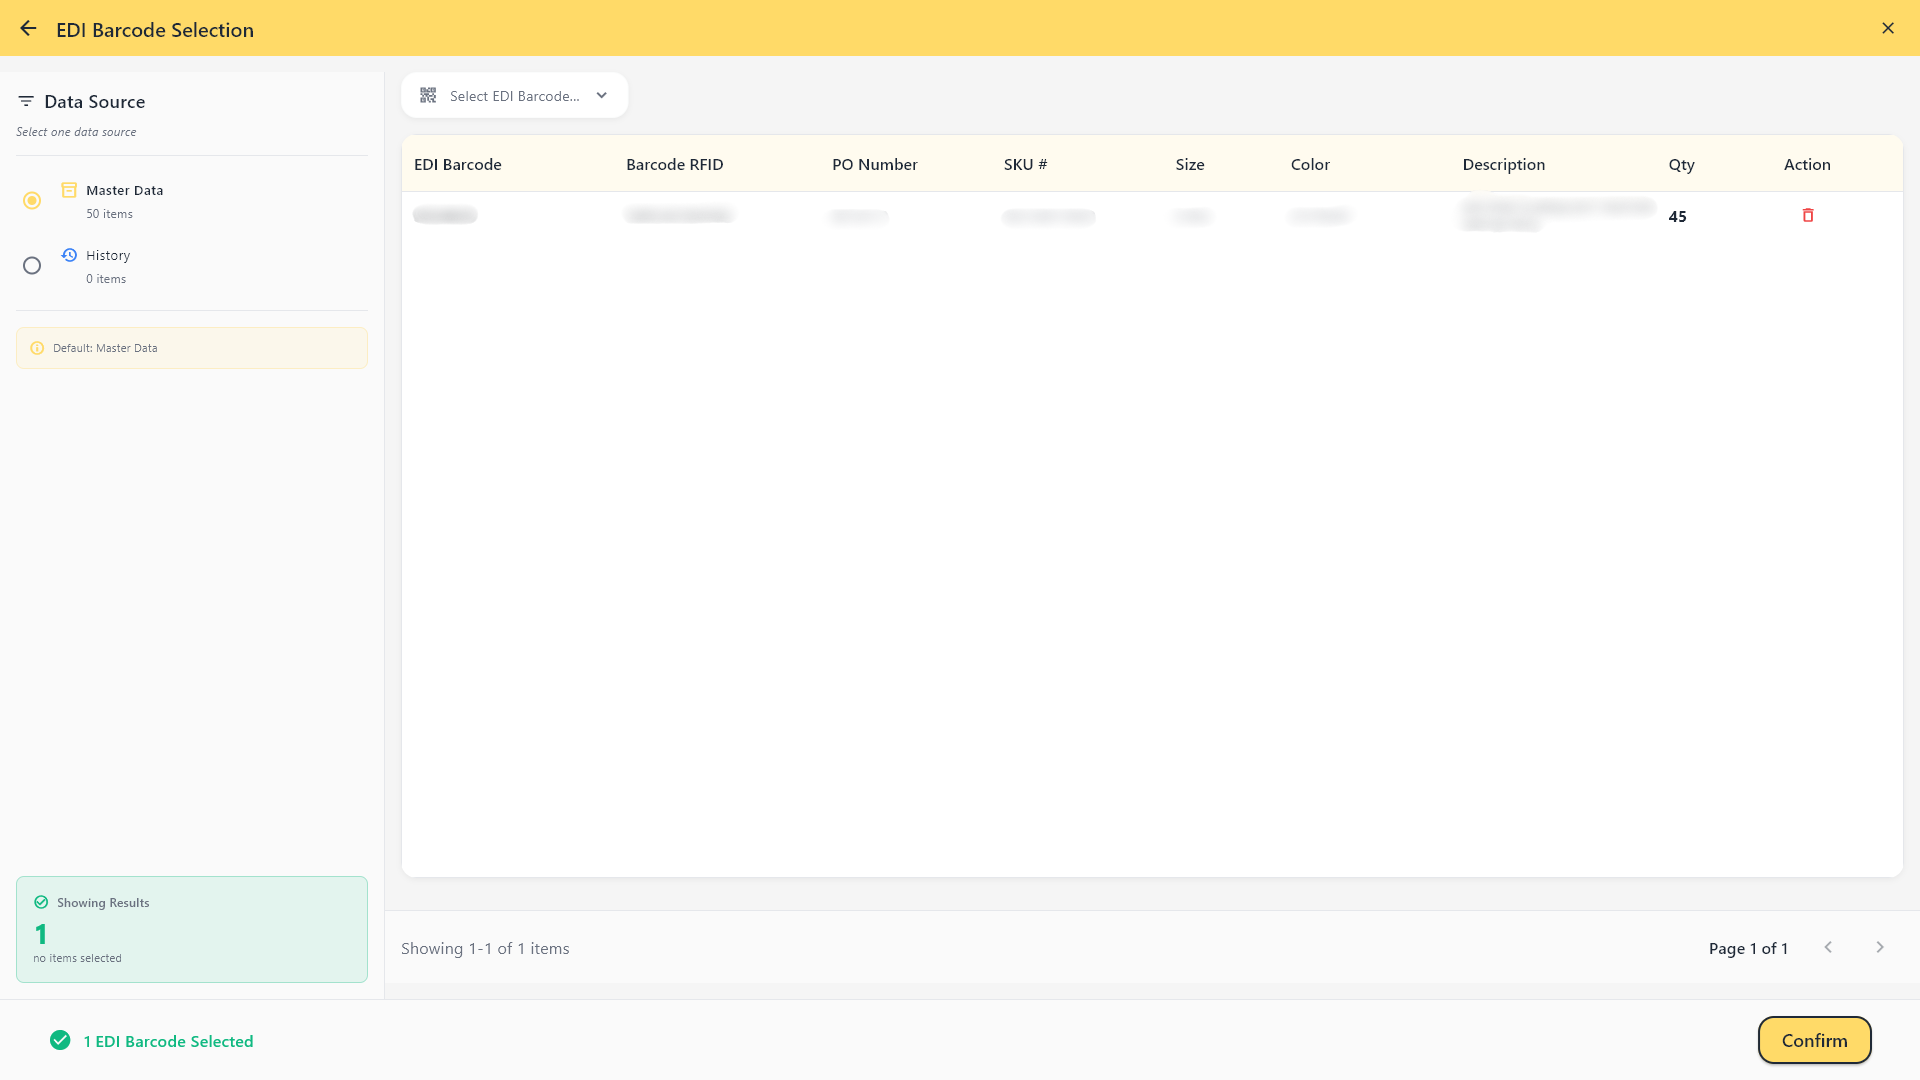Select the Master Data radio button
Screen dimensions: 1920x1080
pos(32,201)
